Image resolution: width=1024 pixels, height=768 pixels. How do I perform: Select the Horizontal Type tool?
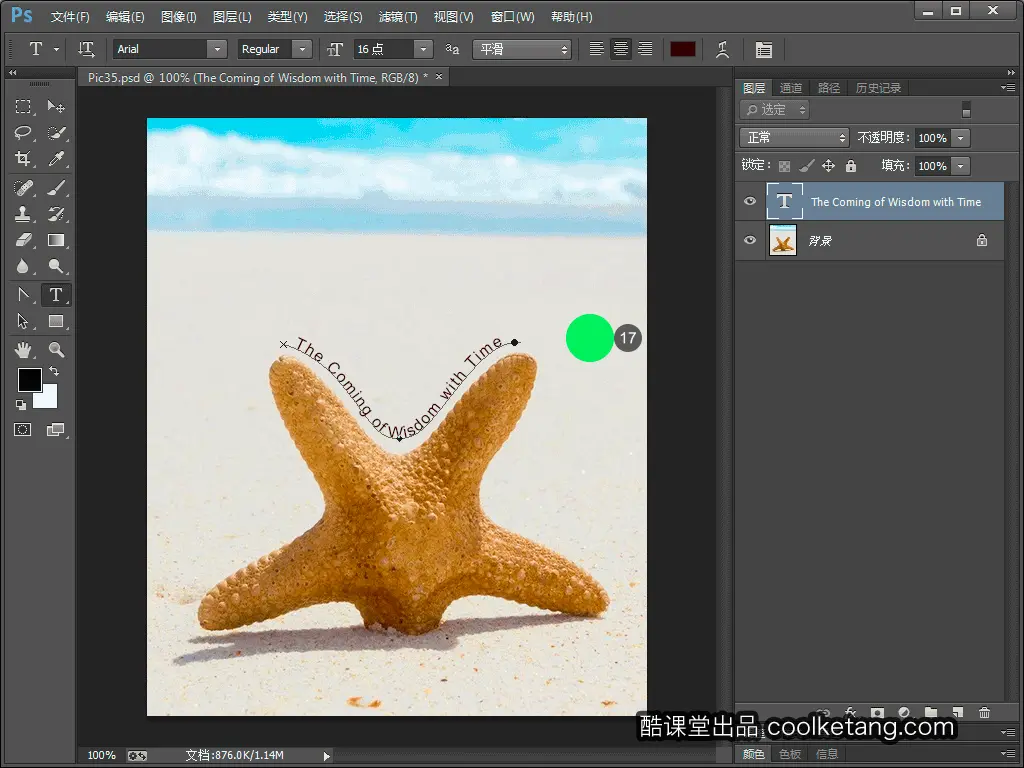56,295
